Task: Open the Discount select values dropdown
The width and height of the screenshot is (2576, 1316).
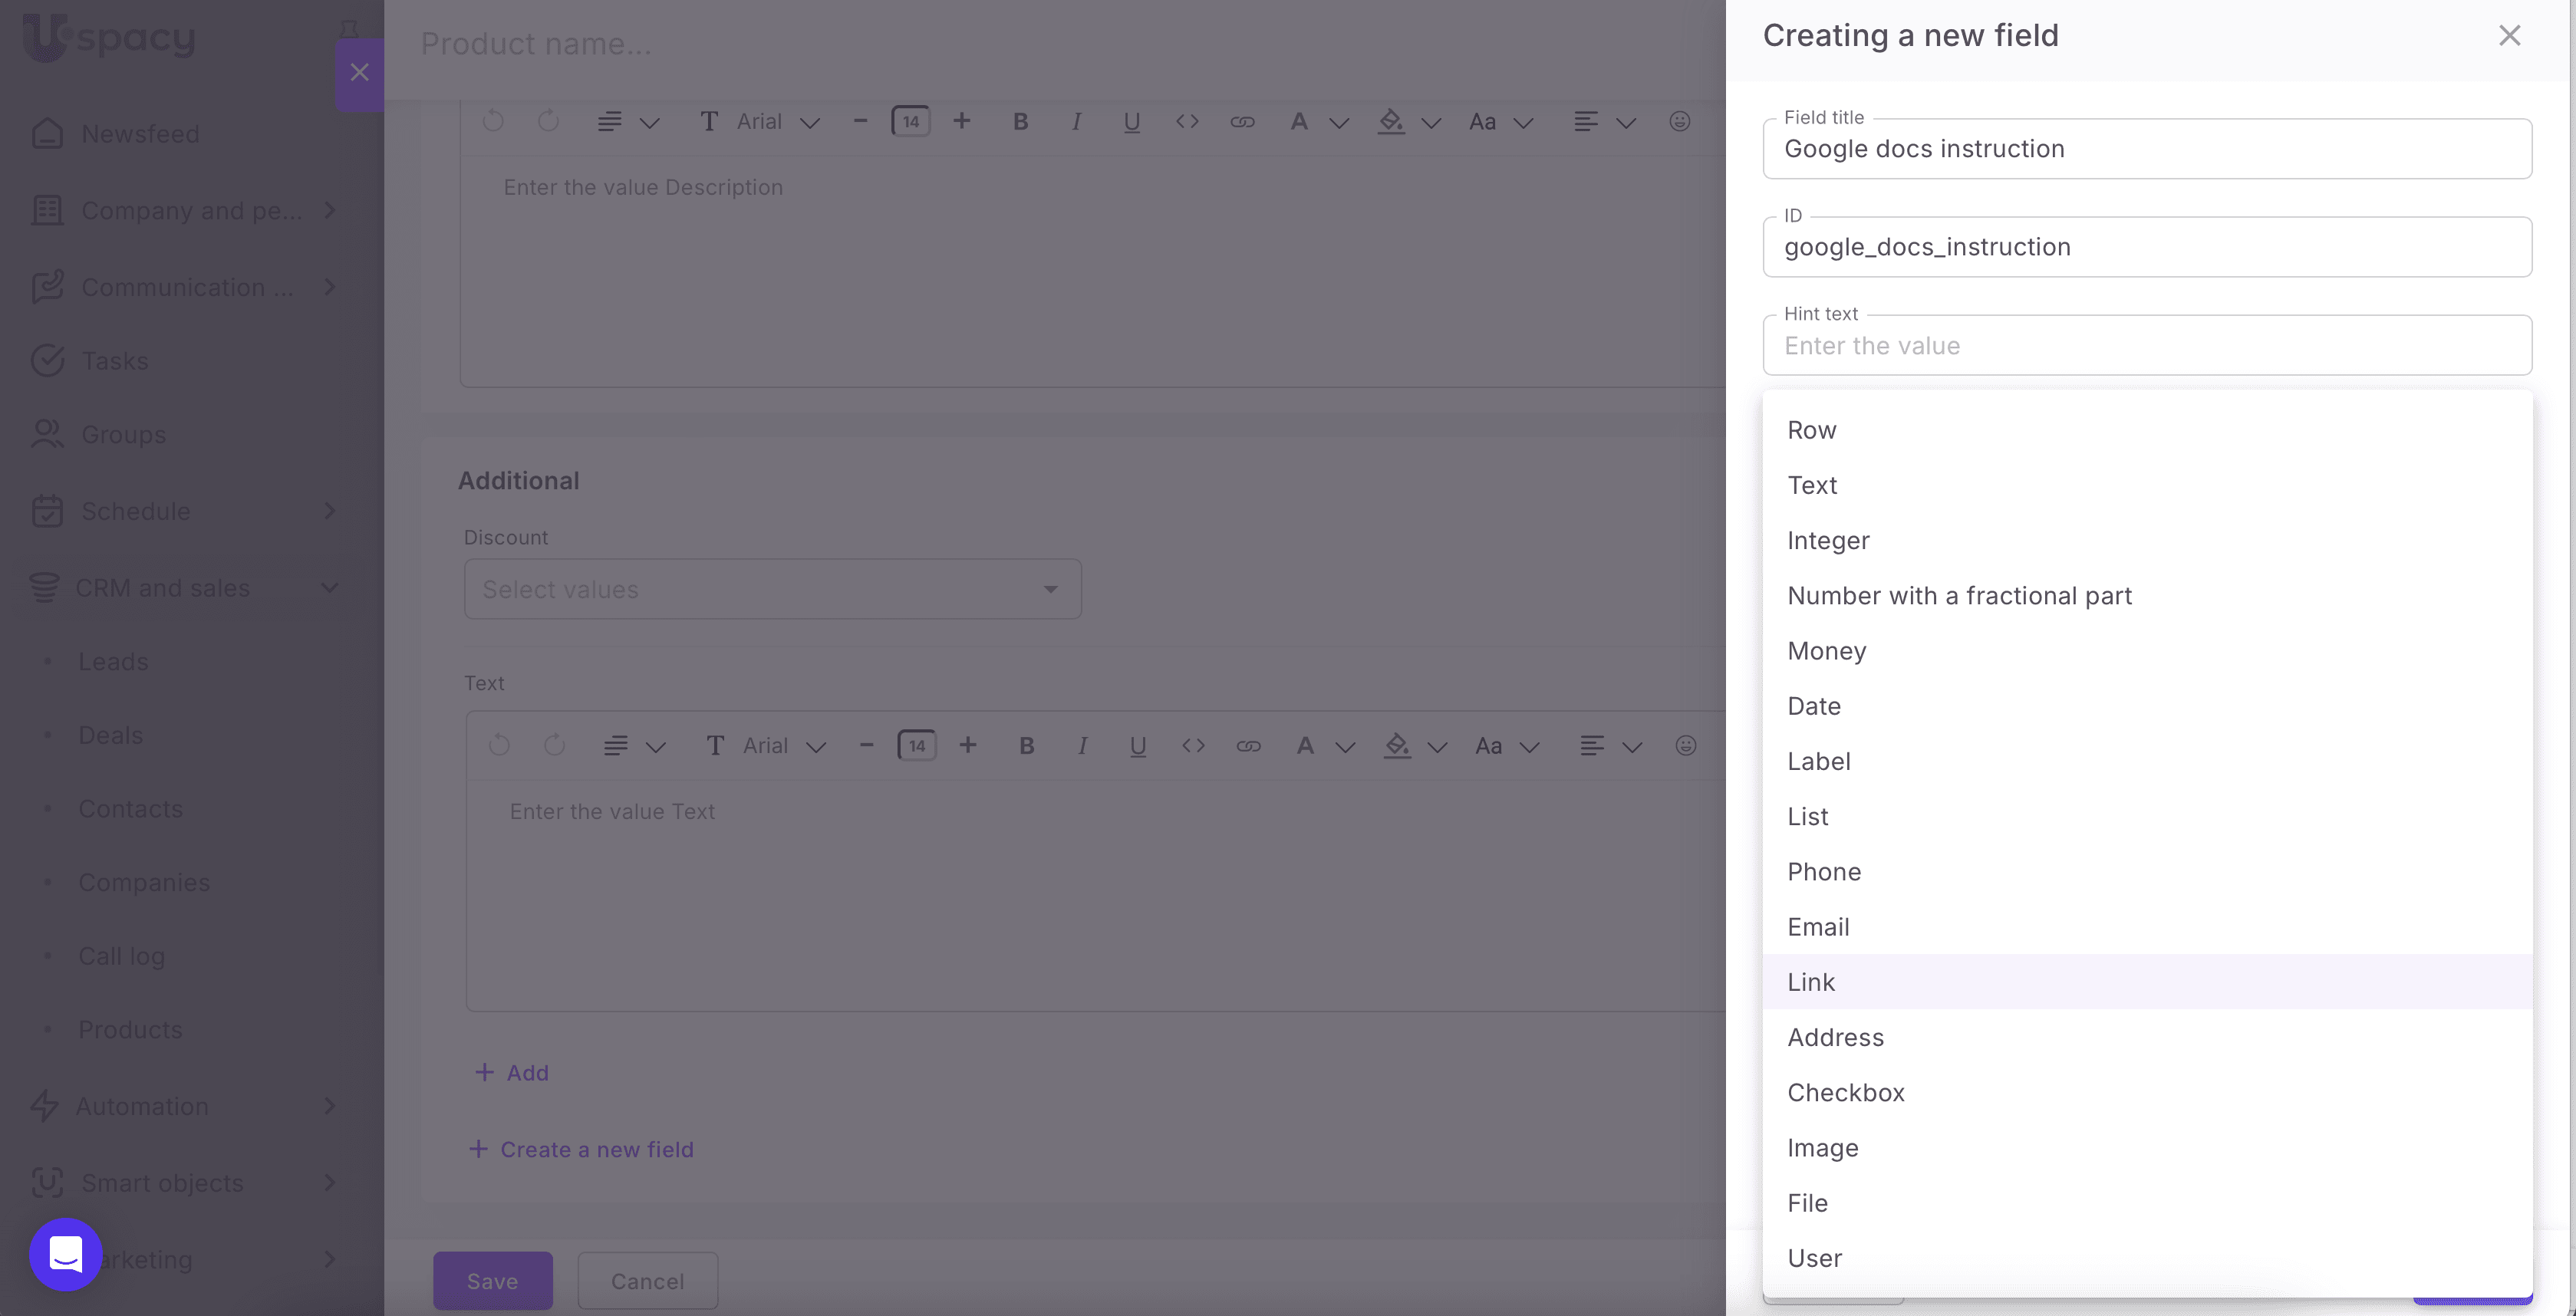Action: [772, 589]
